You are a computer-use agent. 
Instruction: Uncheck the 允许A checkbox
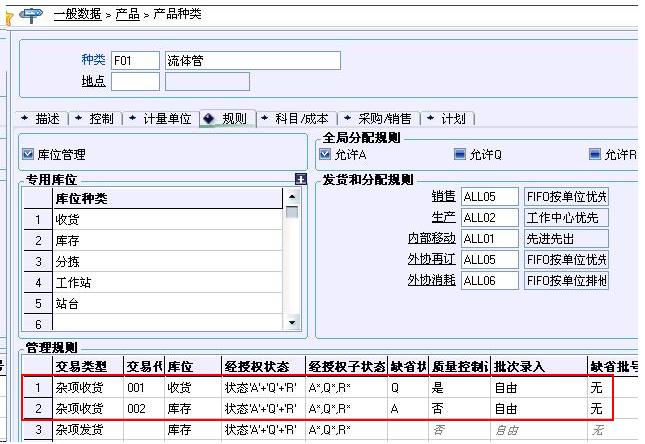tap(326, 155)
